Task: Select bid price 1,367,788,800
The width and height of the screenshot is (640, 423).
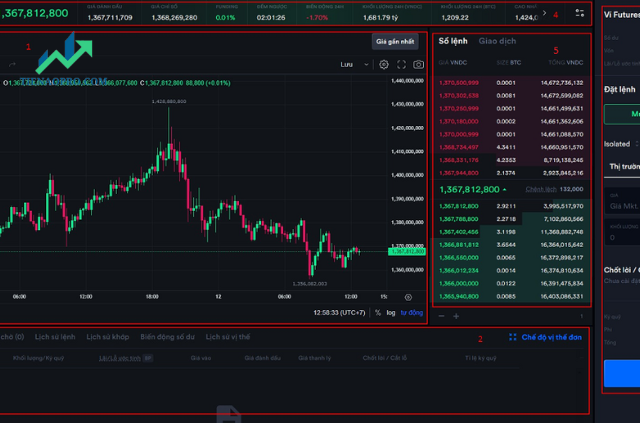Action: click(x=459, y=219)
